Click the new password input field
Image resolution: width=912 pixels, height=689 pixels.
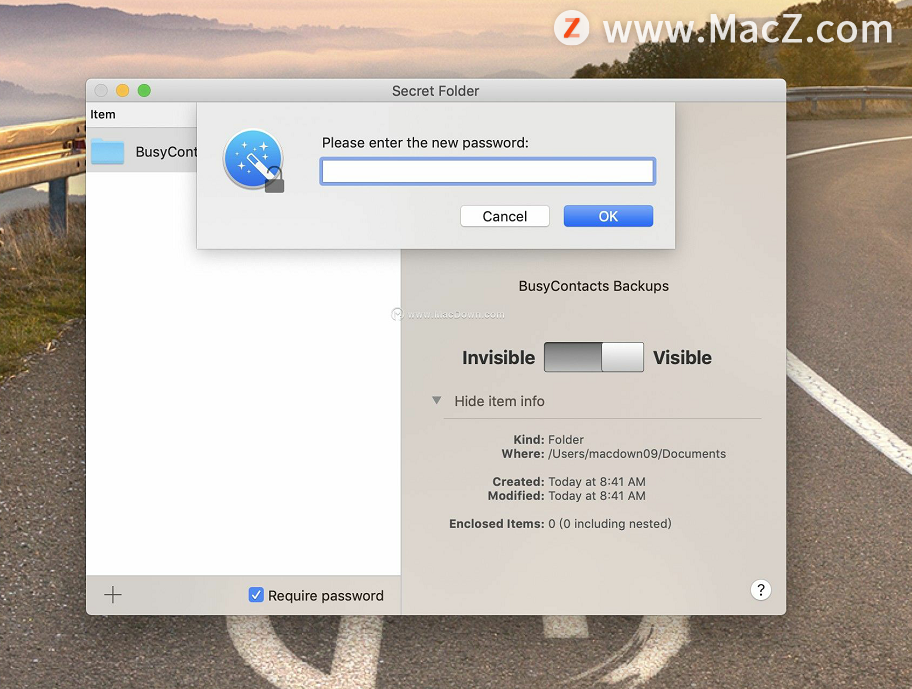pyautogui.click(x=487, y=172)
